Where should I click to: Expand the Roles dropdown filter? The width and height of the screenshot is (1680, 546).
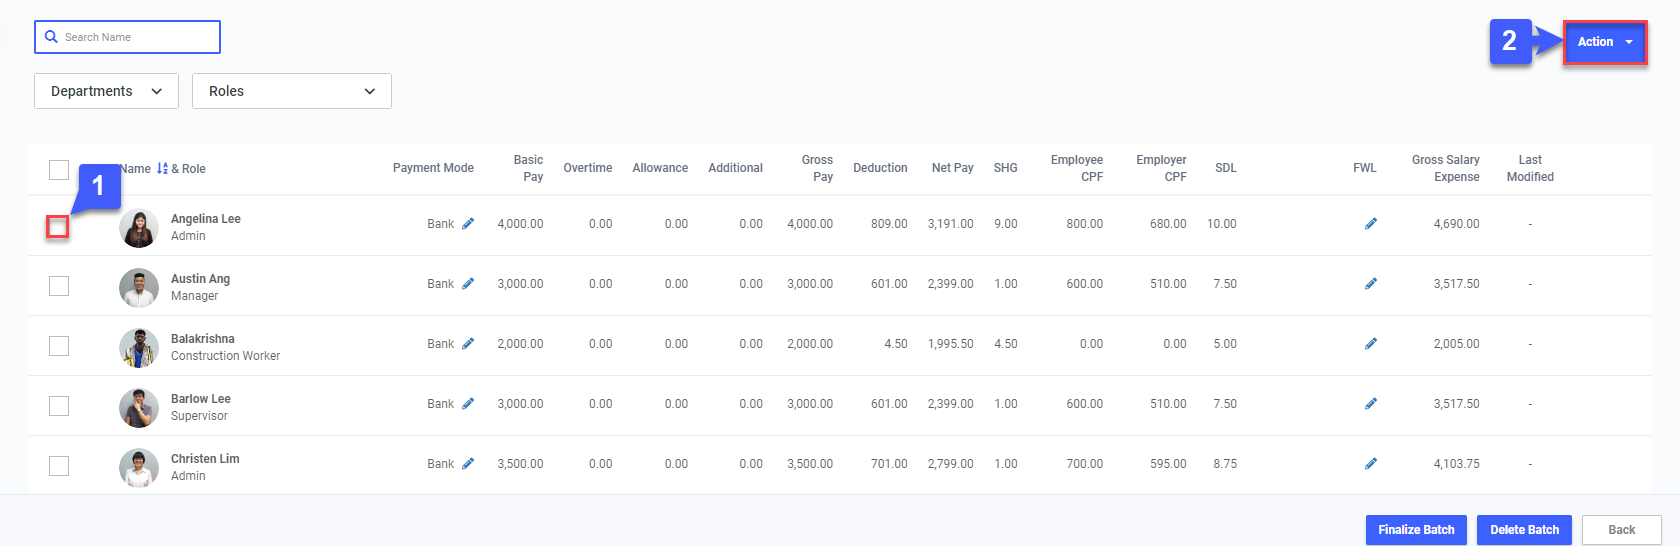click(x=291, y=91)
